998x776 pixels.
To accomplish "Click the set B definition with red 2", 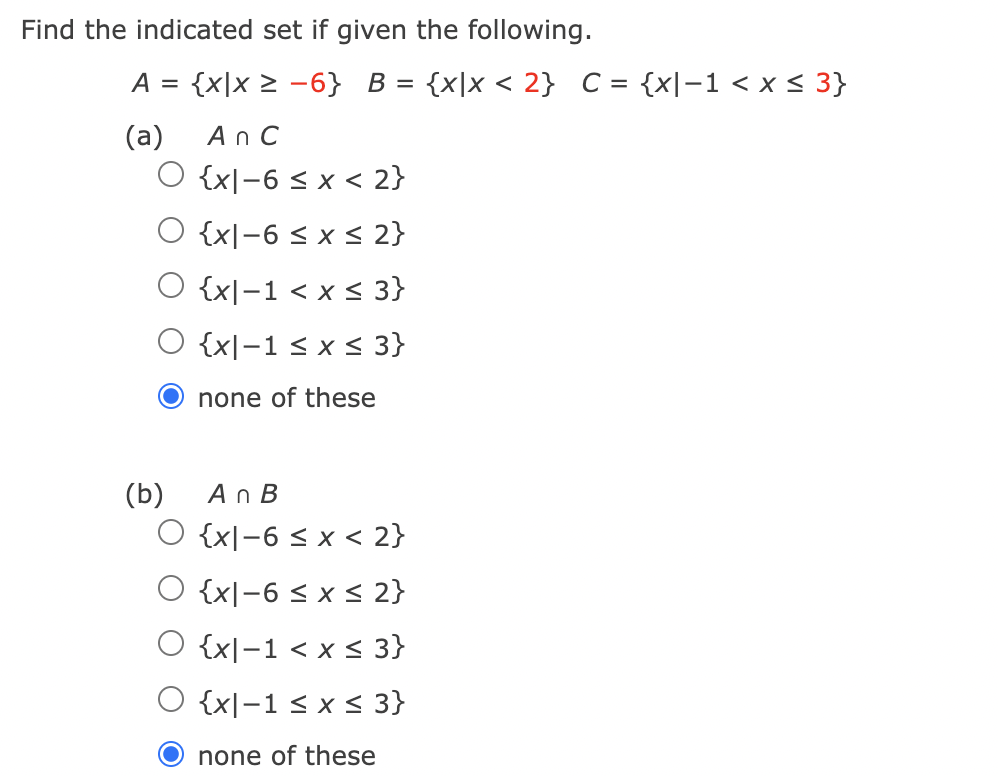I will tap(461, 83).
